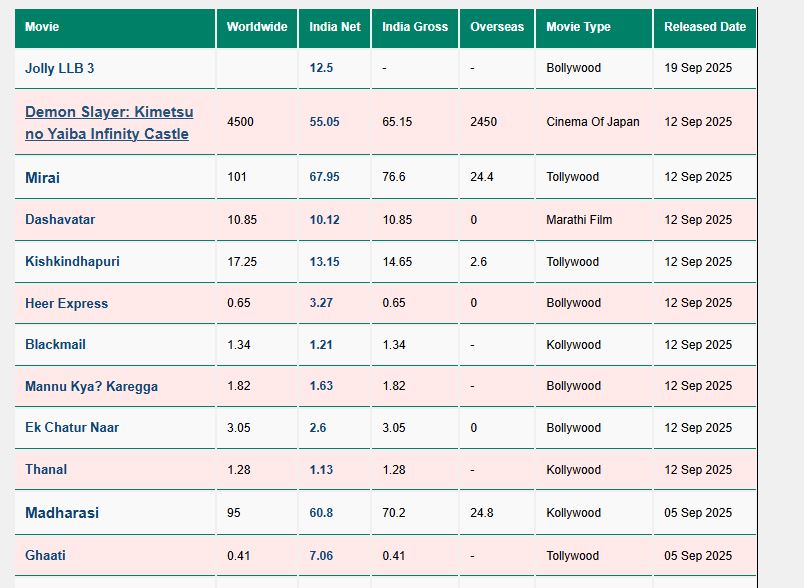804x588 pixels.
Task: Open Demon Slayer: Kimetsu no Yaiba Infinity Castle link
Action: (109, 123)
